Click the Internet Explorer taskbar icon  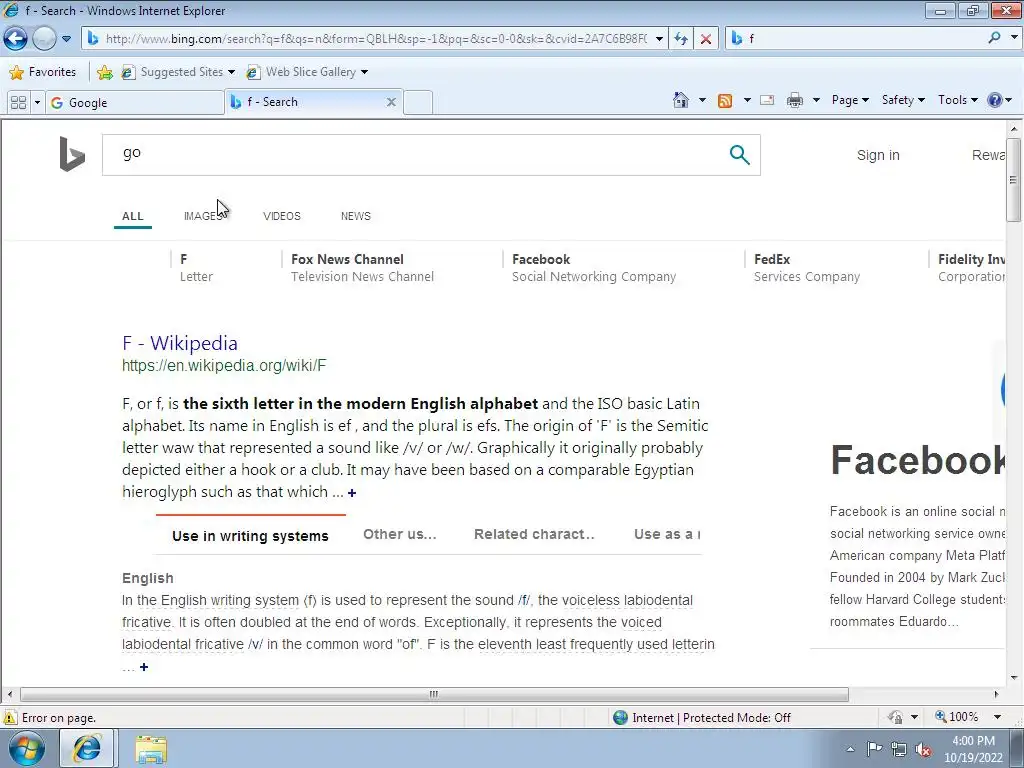87,748
